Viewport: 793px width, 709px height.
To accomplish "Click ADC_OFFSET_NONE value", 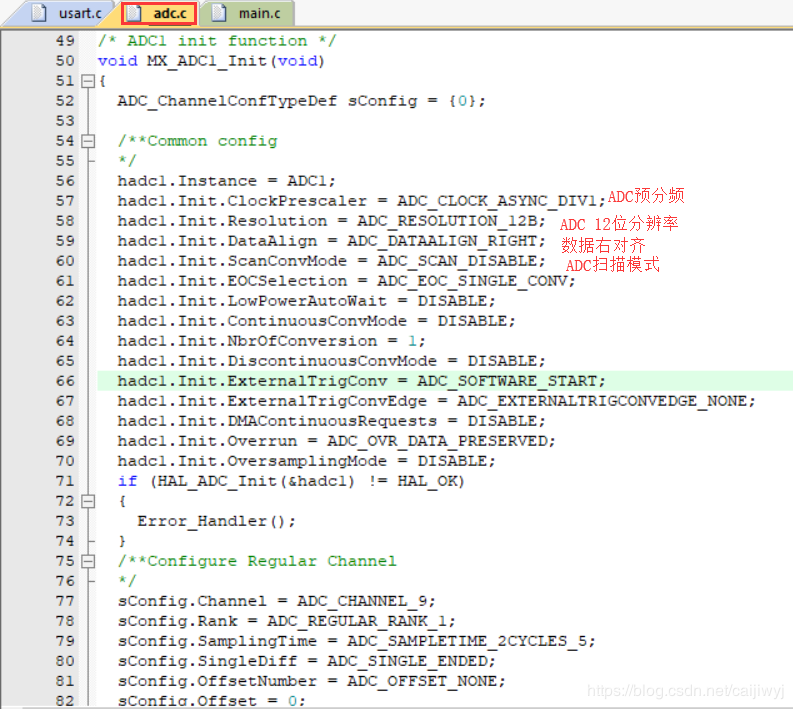I will (x=422, y=681).
